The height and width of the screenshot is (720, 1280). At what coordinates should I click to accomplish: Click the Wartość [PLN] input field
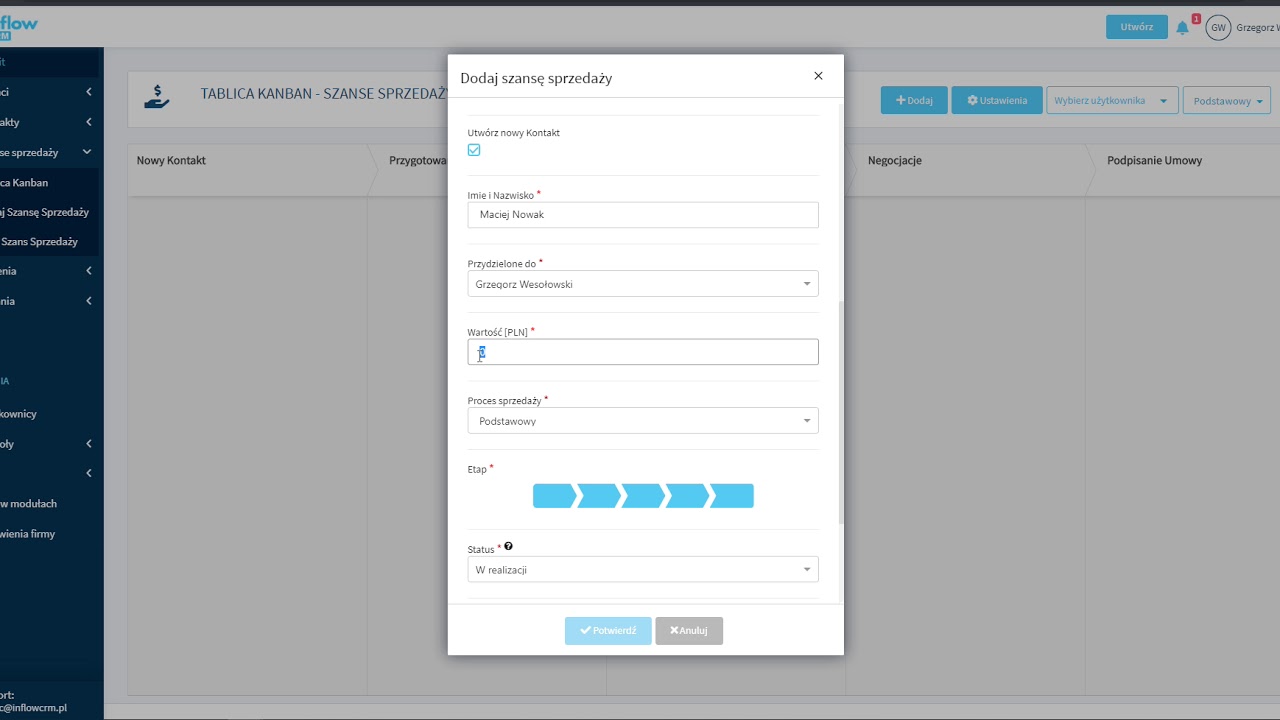click(643, 352)
